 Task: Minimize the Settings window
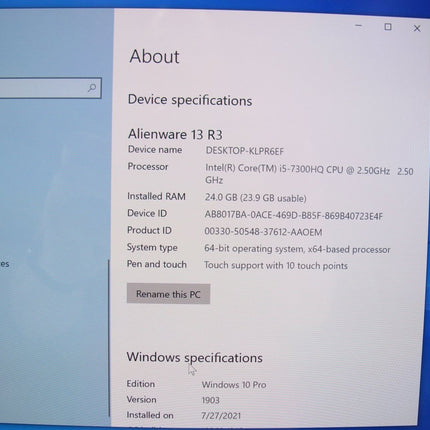pyautogui.click(x=359, y=26)
